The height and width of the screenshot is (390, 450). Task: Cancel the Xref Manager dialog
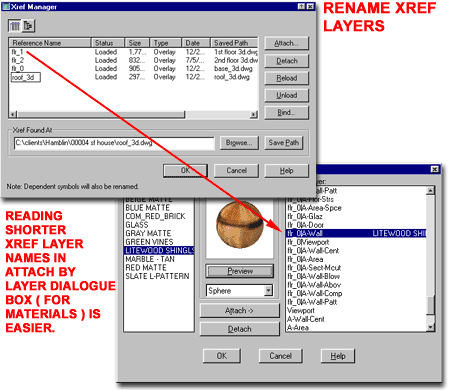click(x=236, y=171)
